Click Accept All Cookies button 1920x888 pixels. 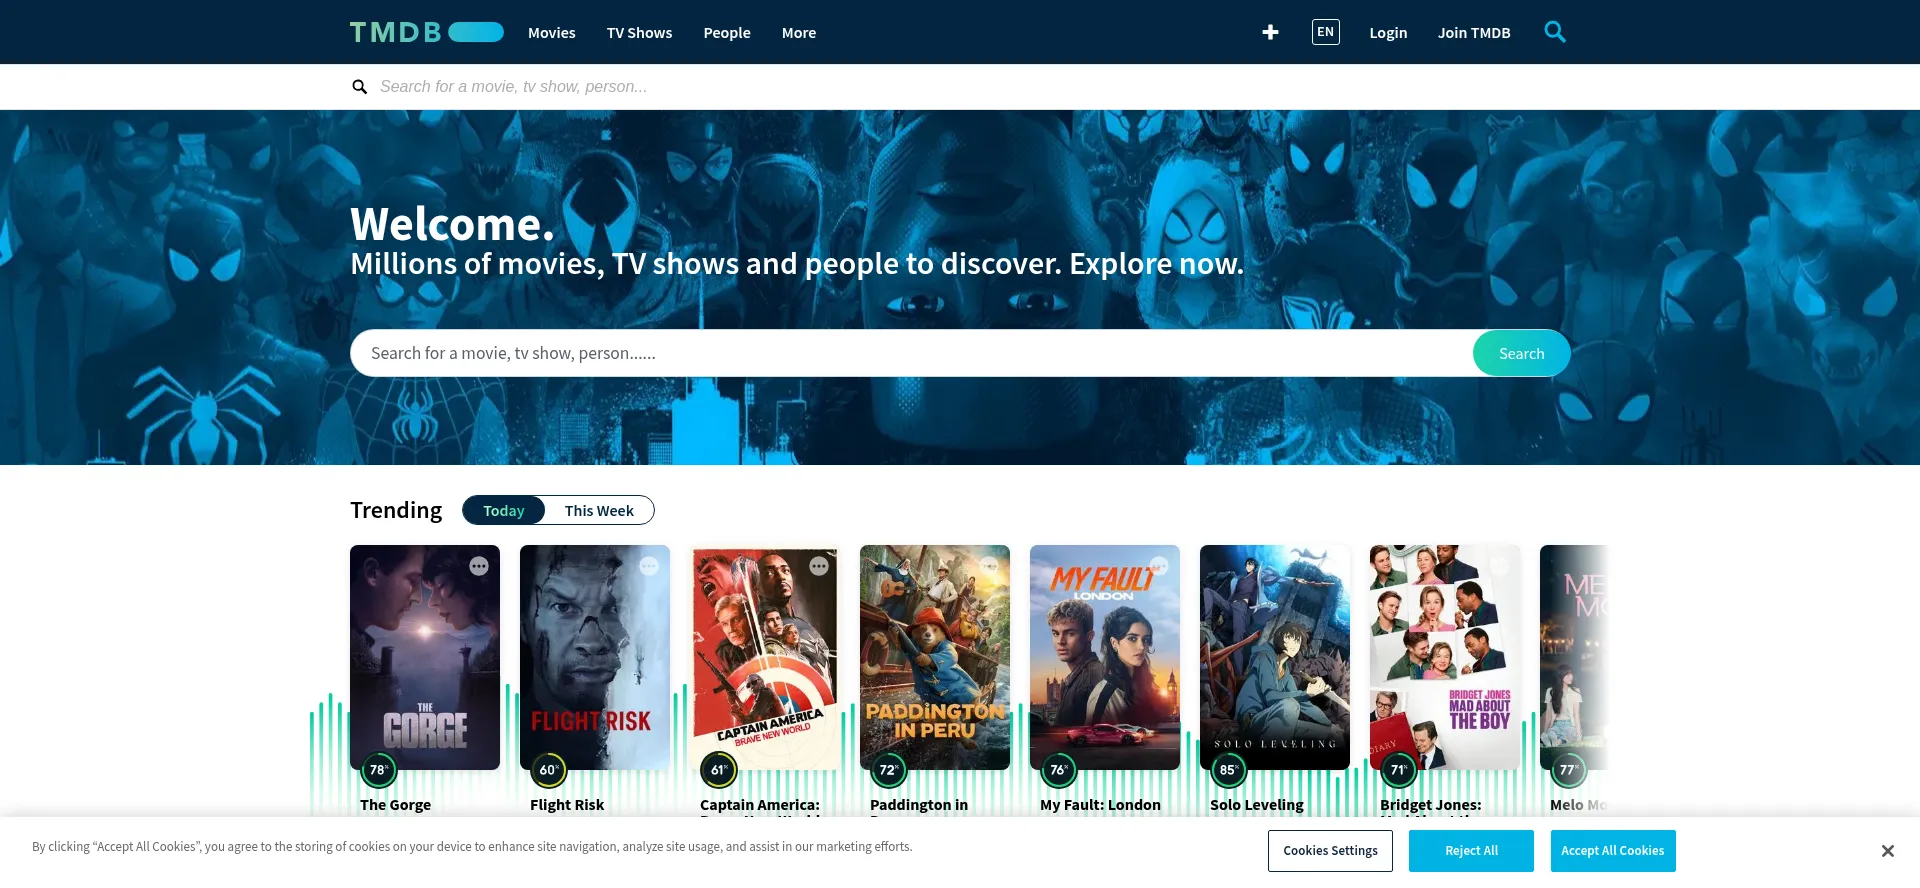[x=1612, y=851]
